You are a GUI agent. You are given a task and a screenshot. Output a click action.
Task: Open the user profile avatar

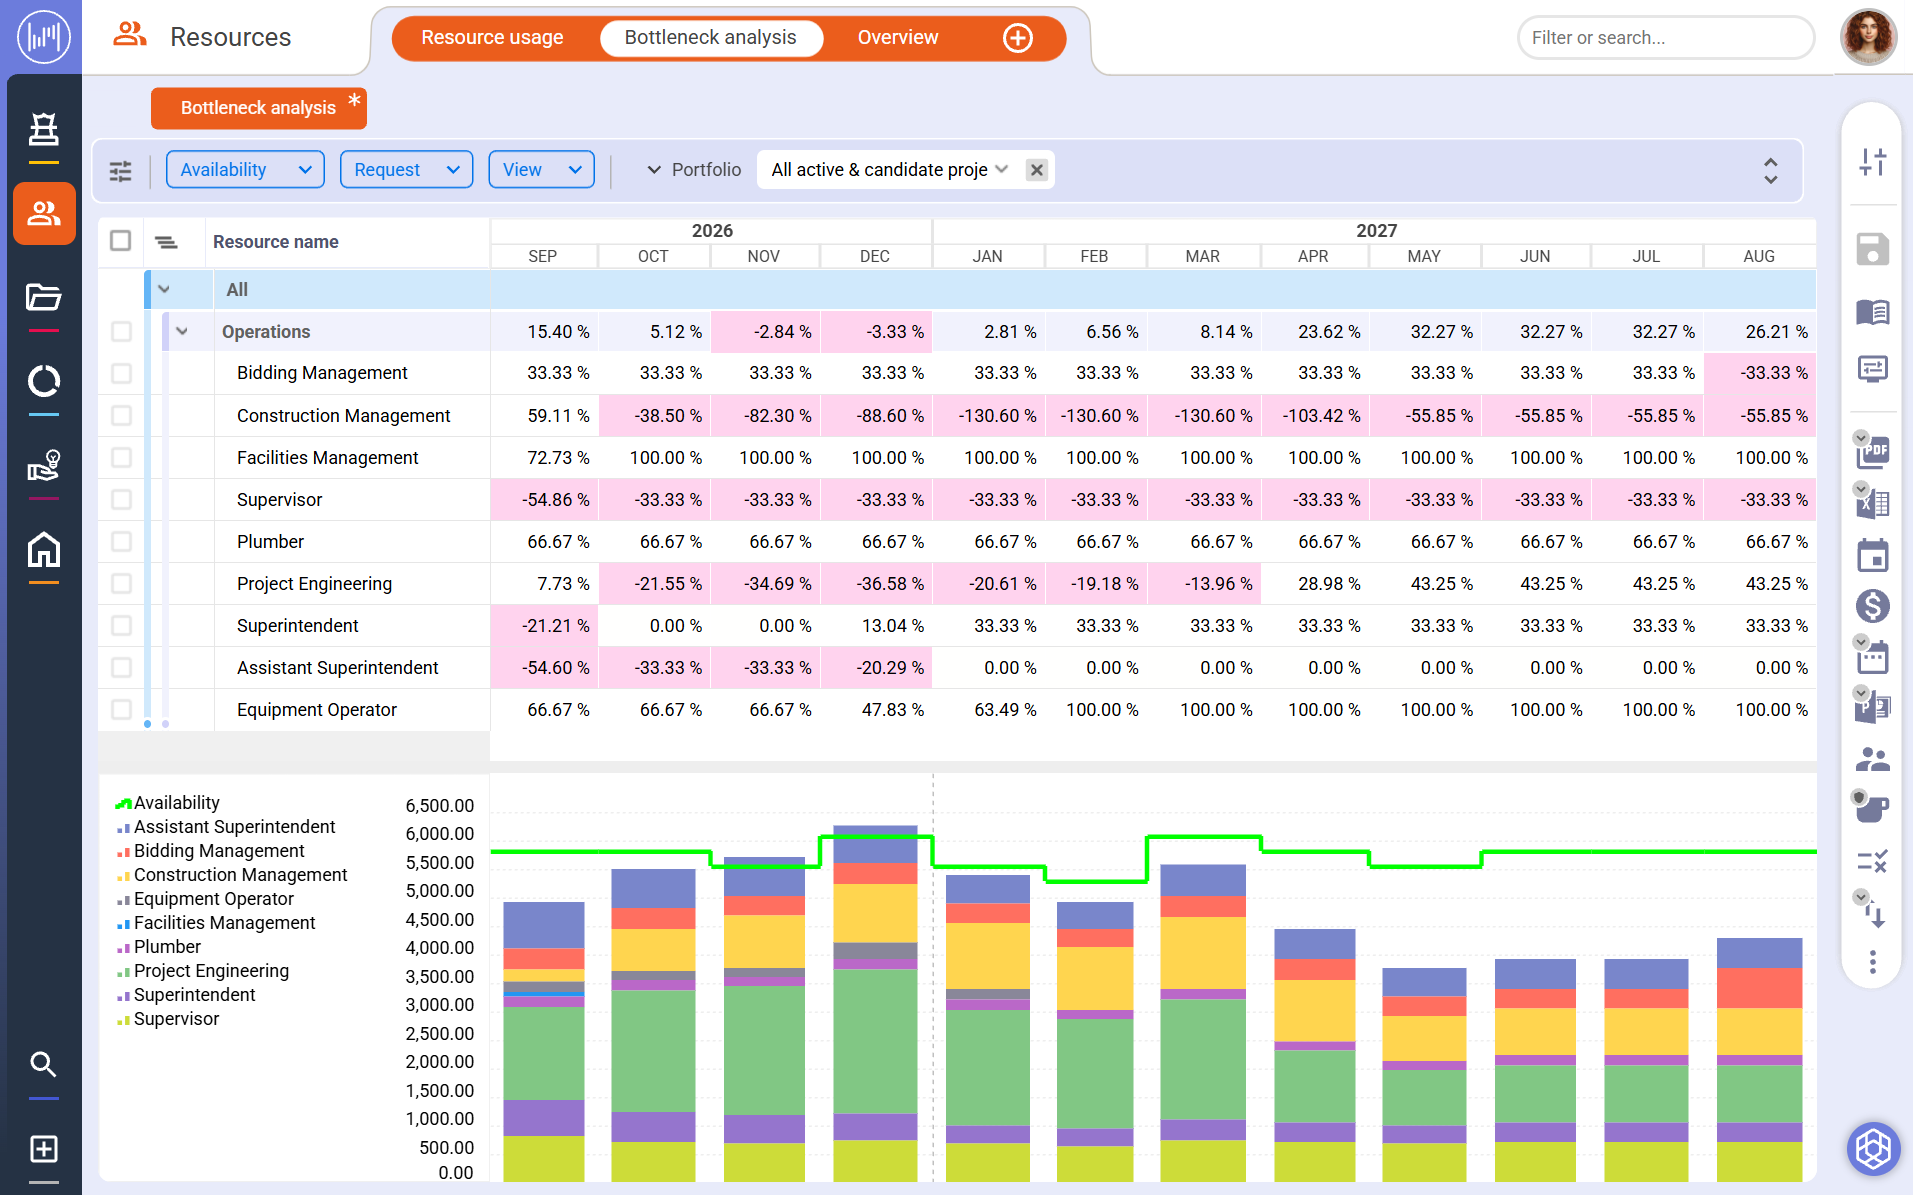point(1868,37)
